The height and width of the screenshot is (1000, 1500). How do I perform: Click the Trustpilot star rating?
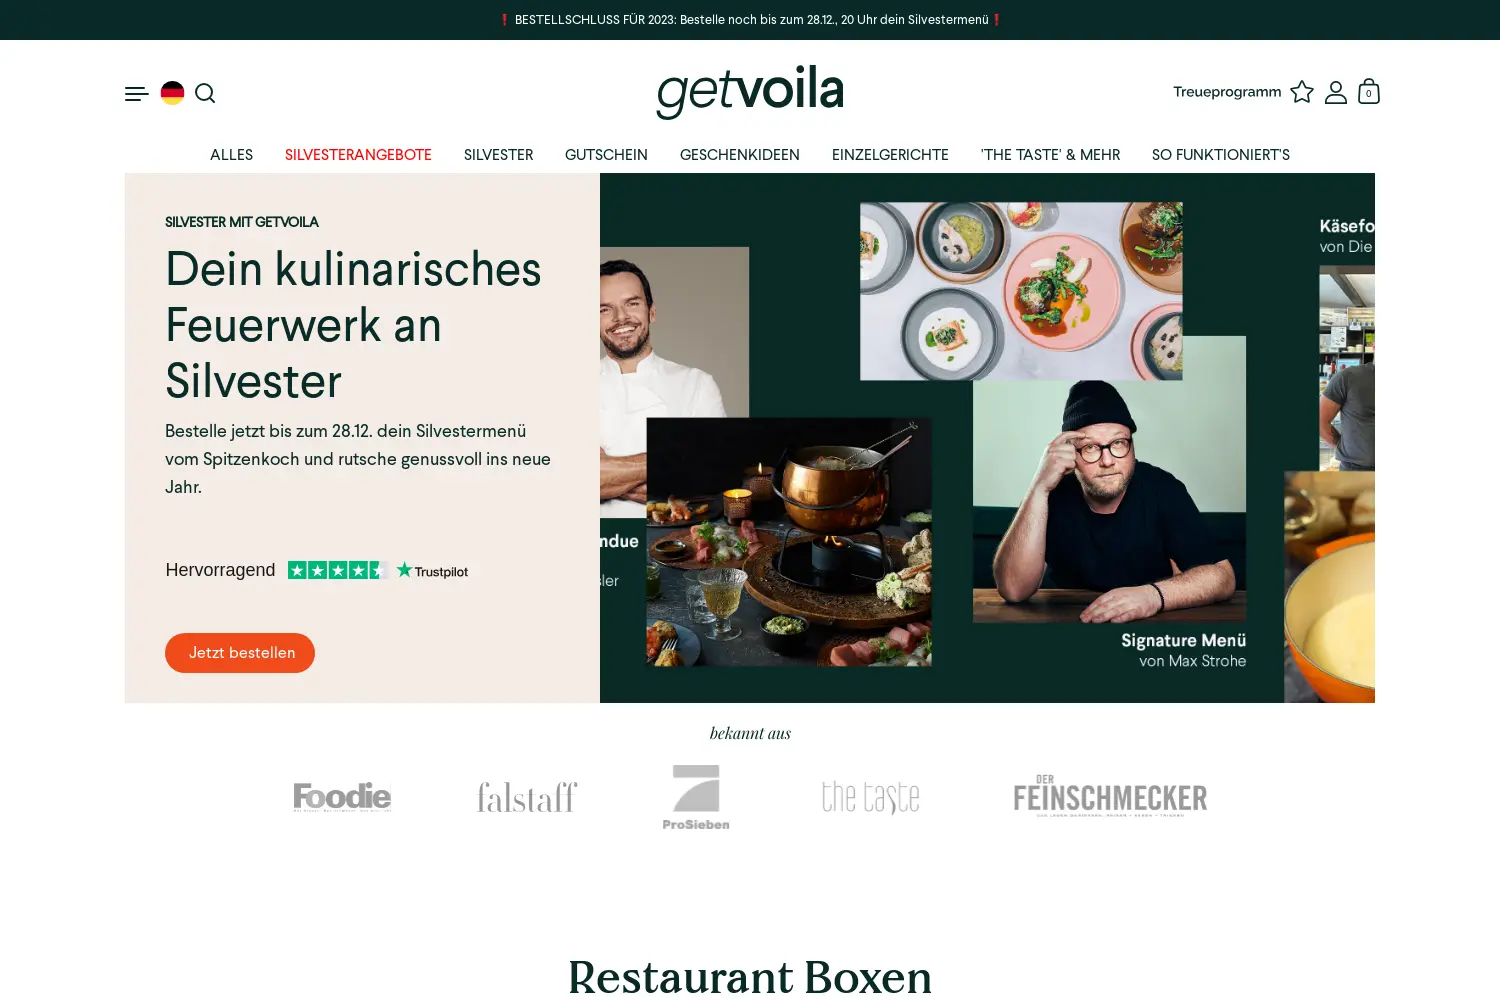338,570
